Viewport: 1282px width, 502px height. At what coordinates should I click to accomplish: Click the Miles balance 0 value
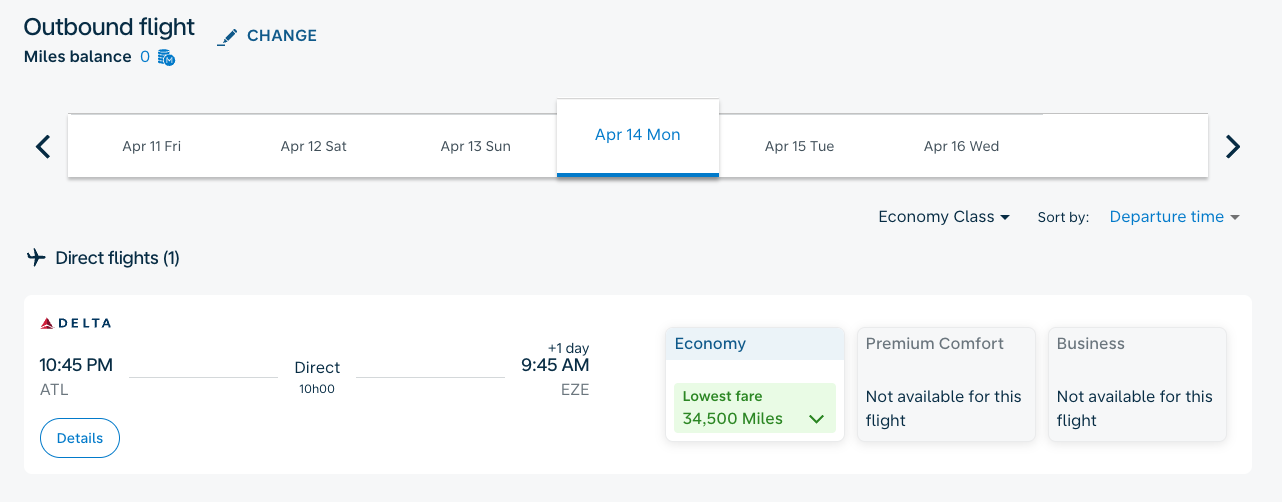(145, 57)
